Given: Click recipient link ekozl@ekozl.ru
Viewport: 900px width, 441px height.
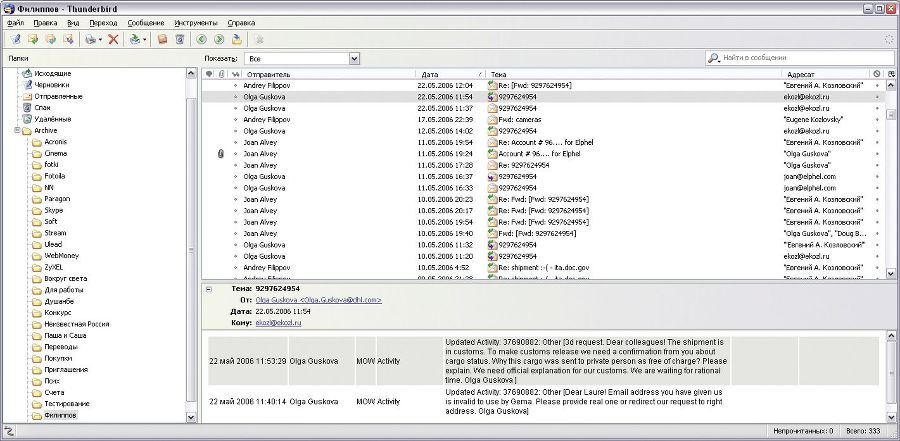Looking at the screenshot, I should [x=279, y=323].
